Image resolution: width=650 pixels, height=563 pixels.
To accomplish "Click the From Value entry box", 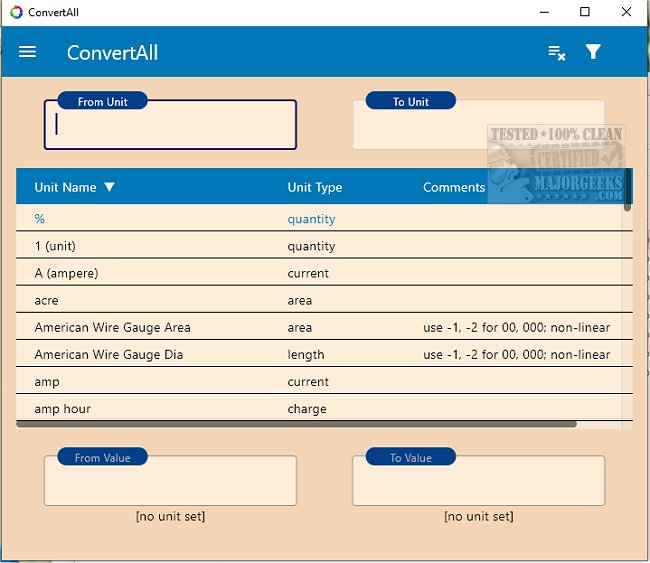I will click(170, 483).
